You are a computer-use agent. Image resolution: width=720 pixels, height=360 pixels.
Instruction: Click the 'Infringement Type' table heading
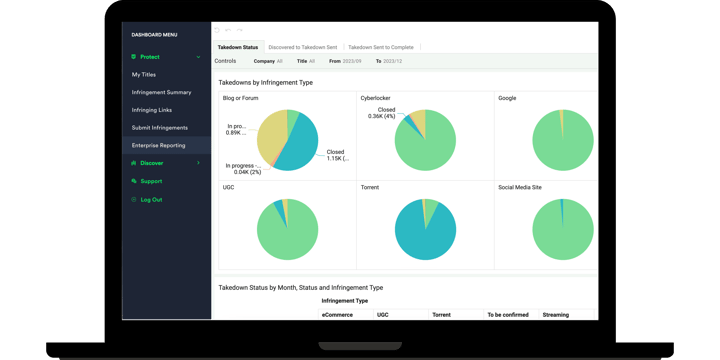click(344, 301)
